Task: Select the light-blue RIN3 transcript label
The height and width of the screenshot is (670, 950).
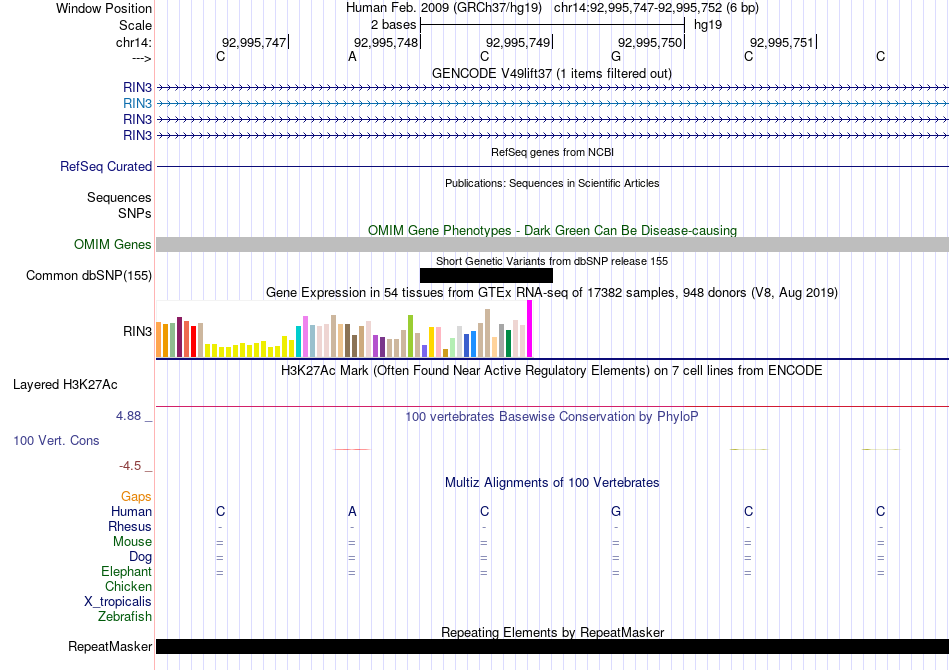Action: (x=137, y=103)
